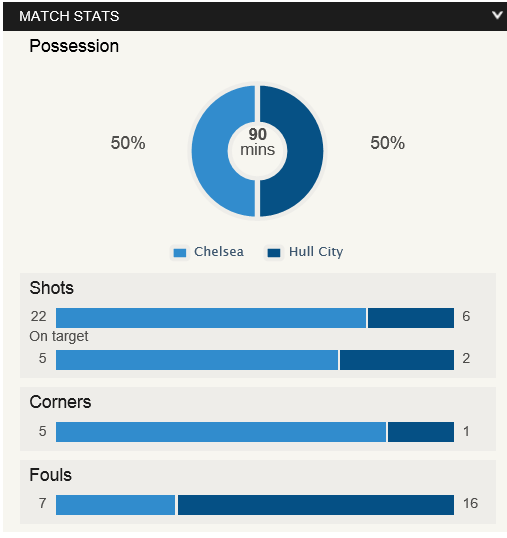Click the Match Stats header bar
507x538 pixels.
click(x=255, y=16)
